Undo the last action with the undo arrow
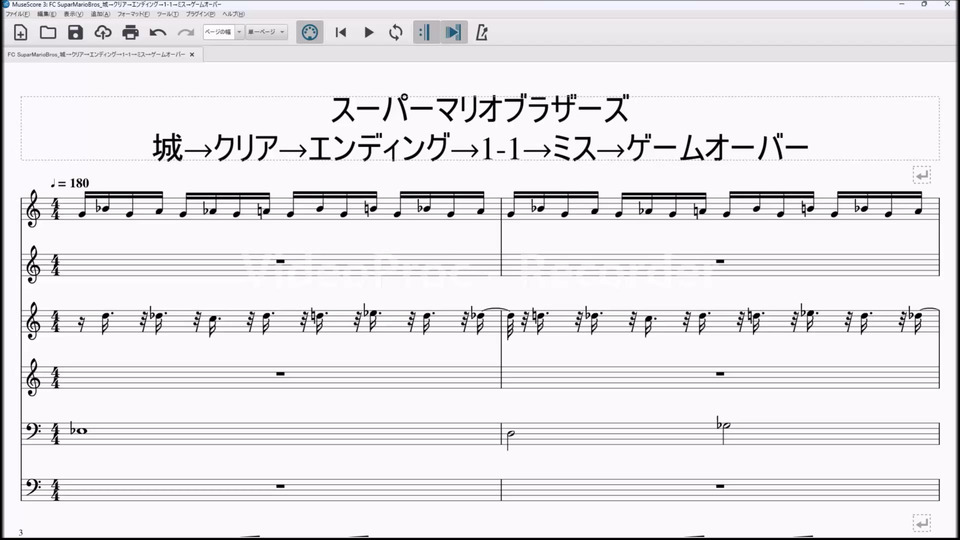This screenshot has height=540, width=960. click(x=158, y=32)
